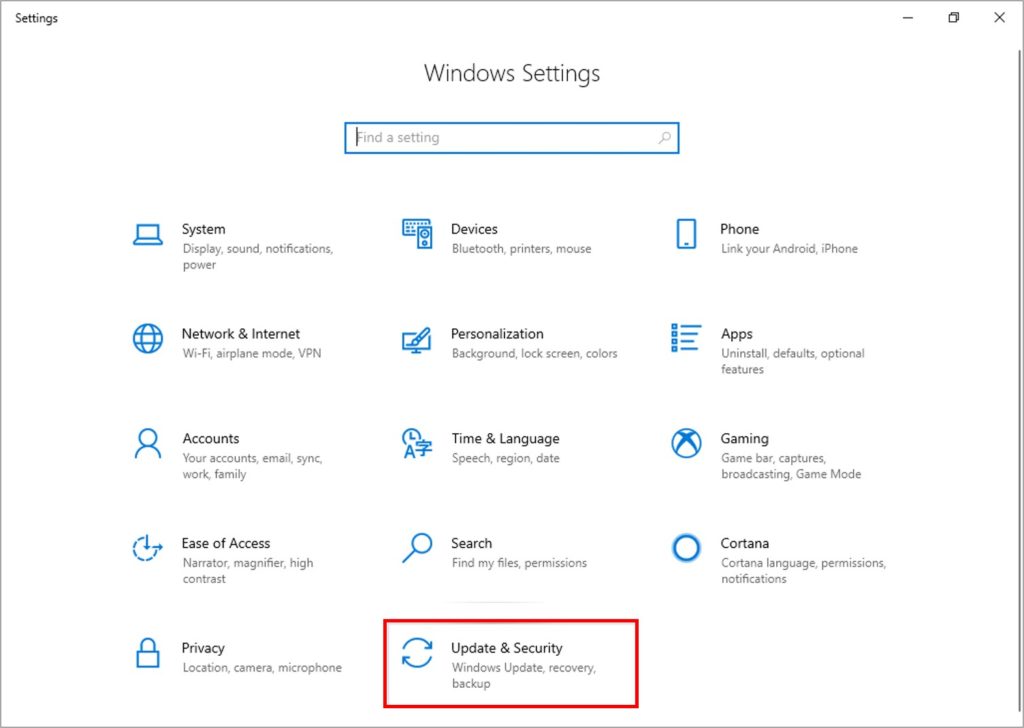Viewport: 1024px width, 728px height.
Task: Click the Privacy padlock icon
Action: pos(148,653)
